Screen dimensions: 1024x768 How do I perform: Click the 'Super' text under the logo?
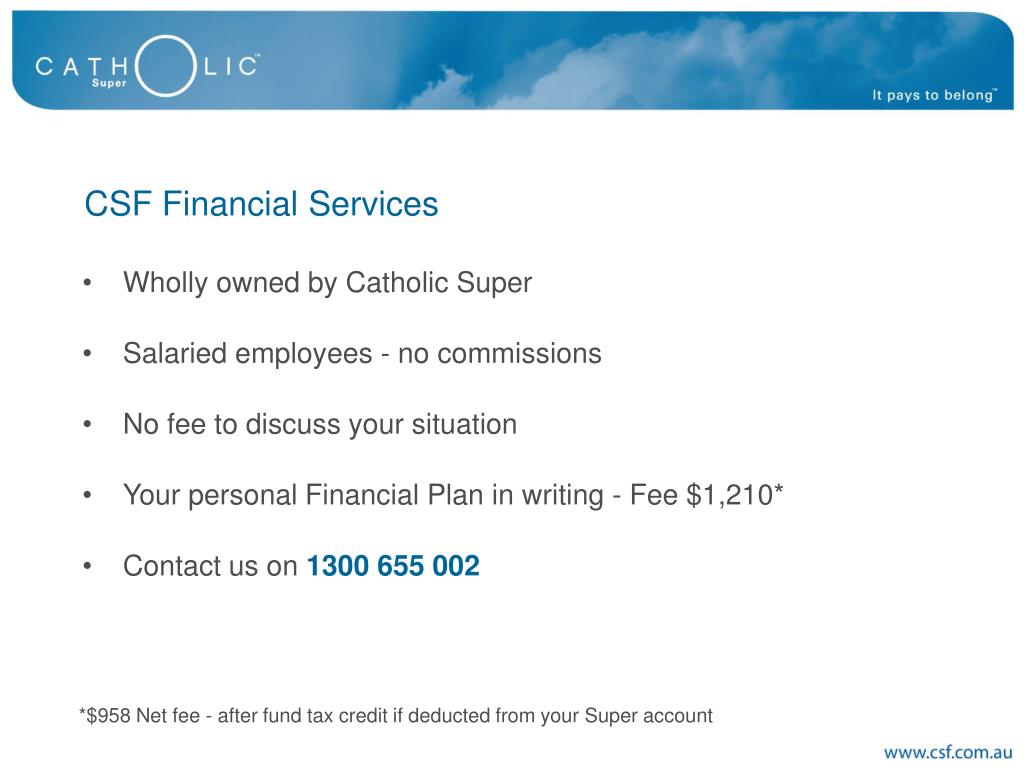coord(109,83)
